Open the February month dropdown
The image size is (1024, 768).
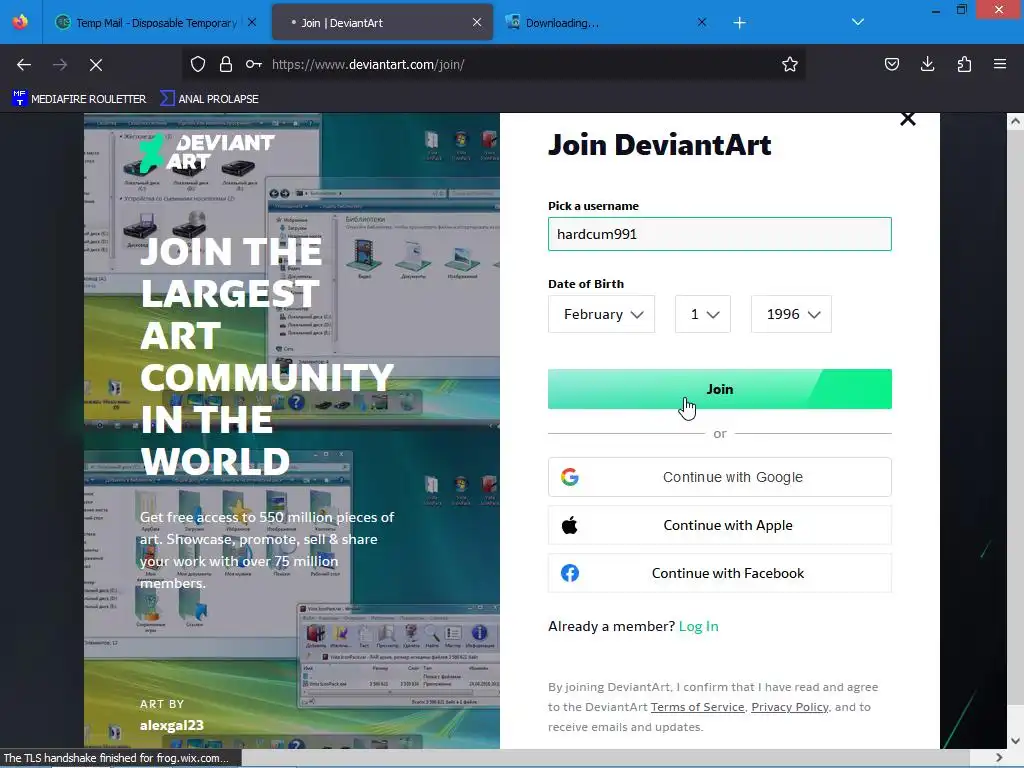point(601,314)
